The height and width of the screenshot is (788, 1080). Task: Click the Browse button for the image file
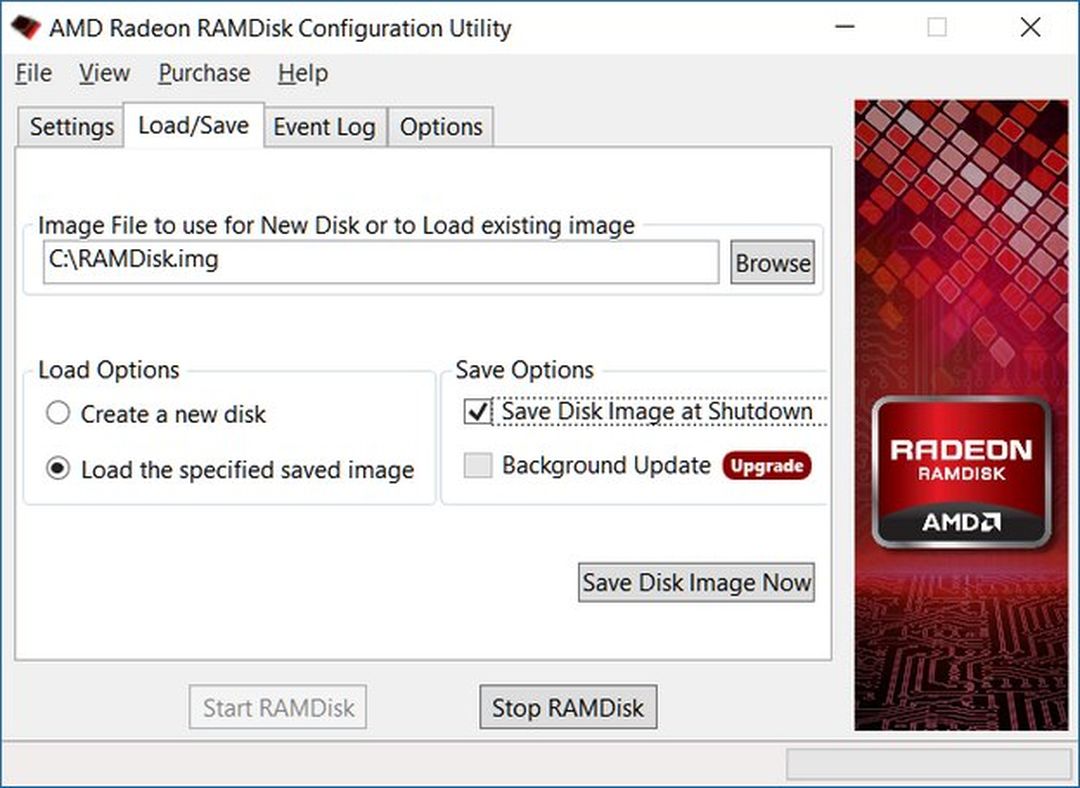(772, 263)
